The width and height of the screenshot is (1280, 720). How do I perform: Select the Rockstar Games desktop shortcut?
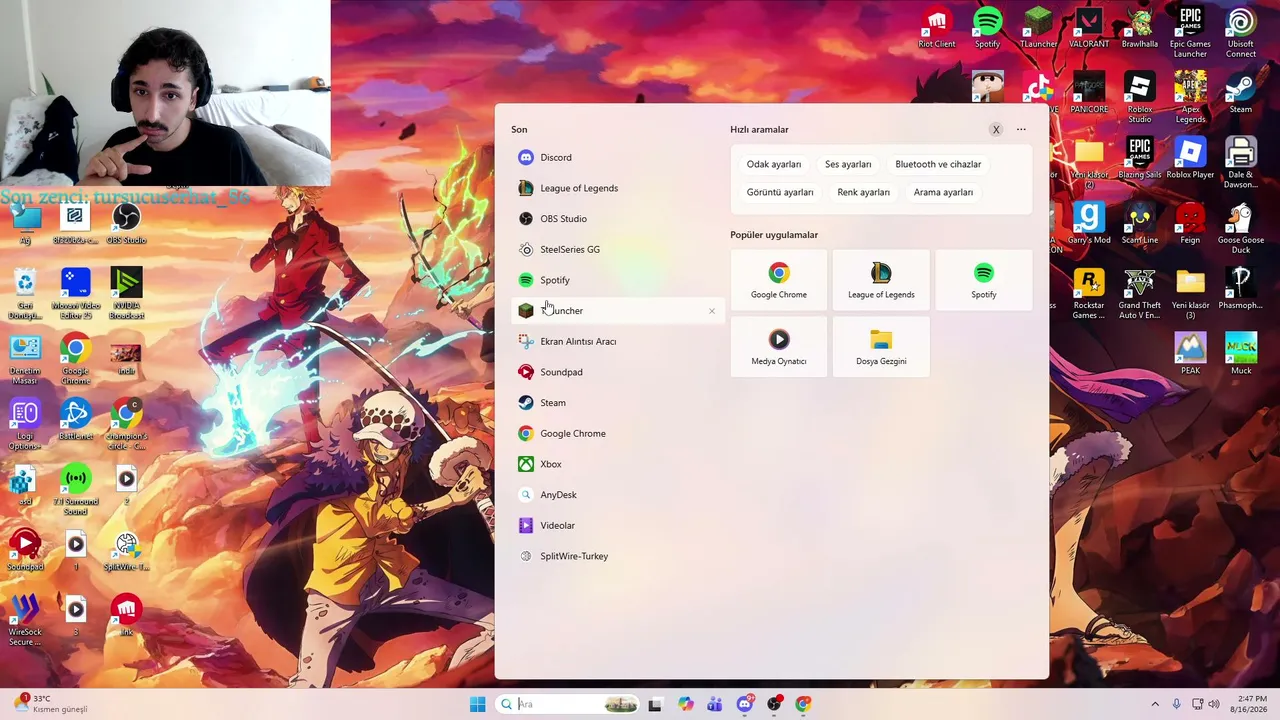(1089, 294)
